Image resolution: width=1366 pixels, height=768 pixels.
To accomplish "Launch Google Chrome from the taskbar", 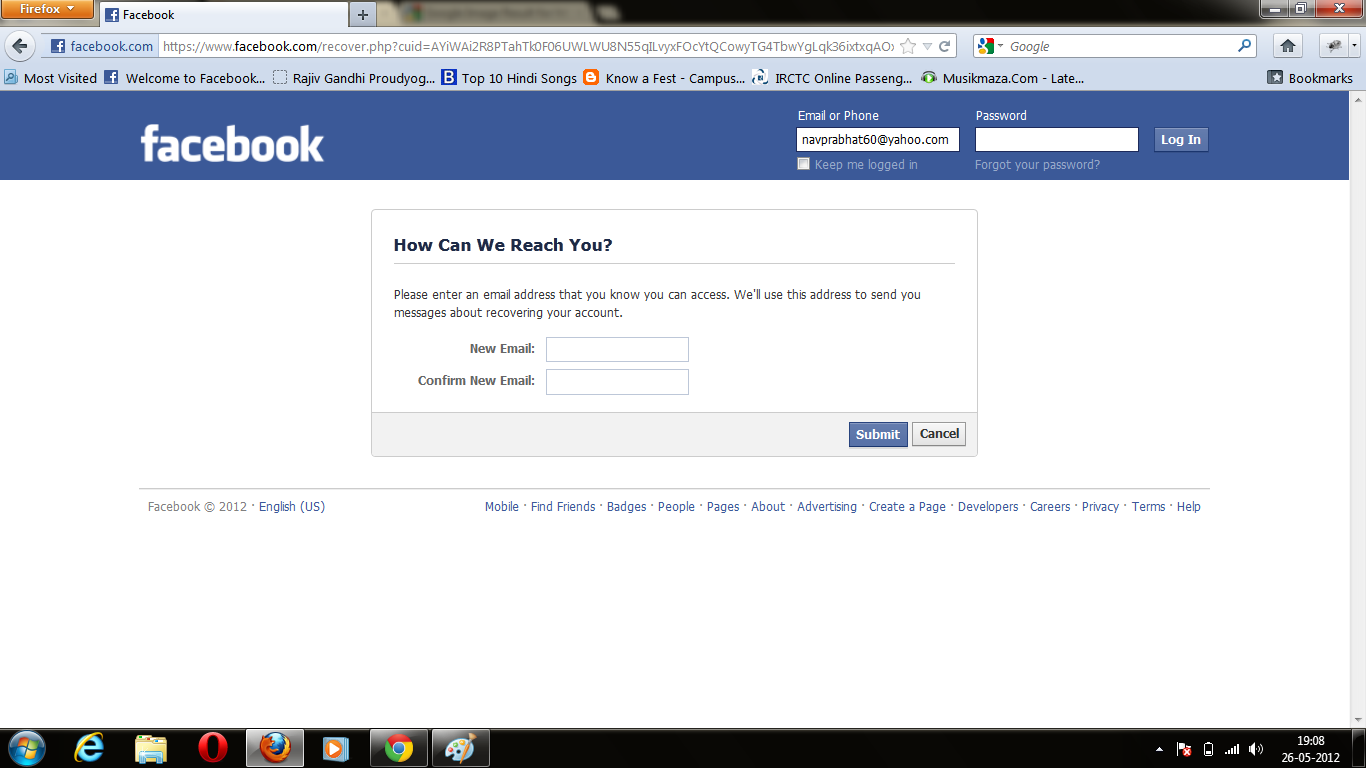I will click(399, 748).
